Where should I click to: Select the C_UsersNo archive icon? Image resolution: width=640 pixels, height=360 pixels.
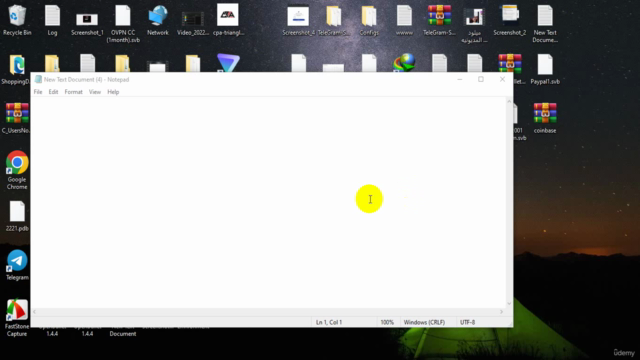(x=17, y=118)
